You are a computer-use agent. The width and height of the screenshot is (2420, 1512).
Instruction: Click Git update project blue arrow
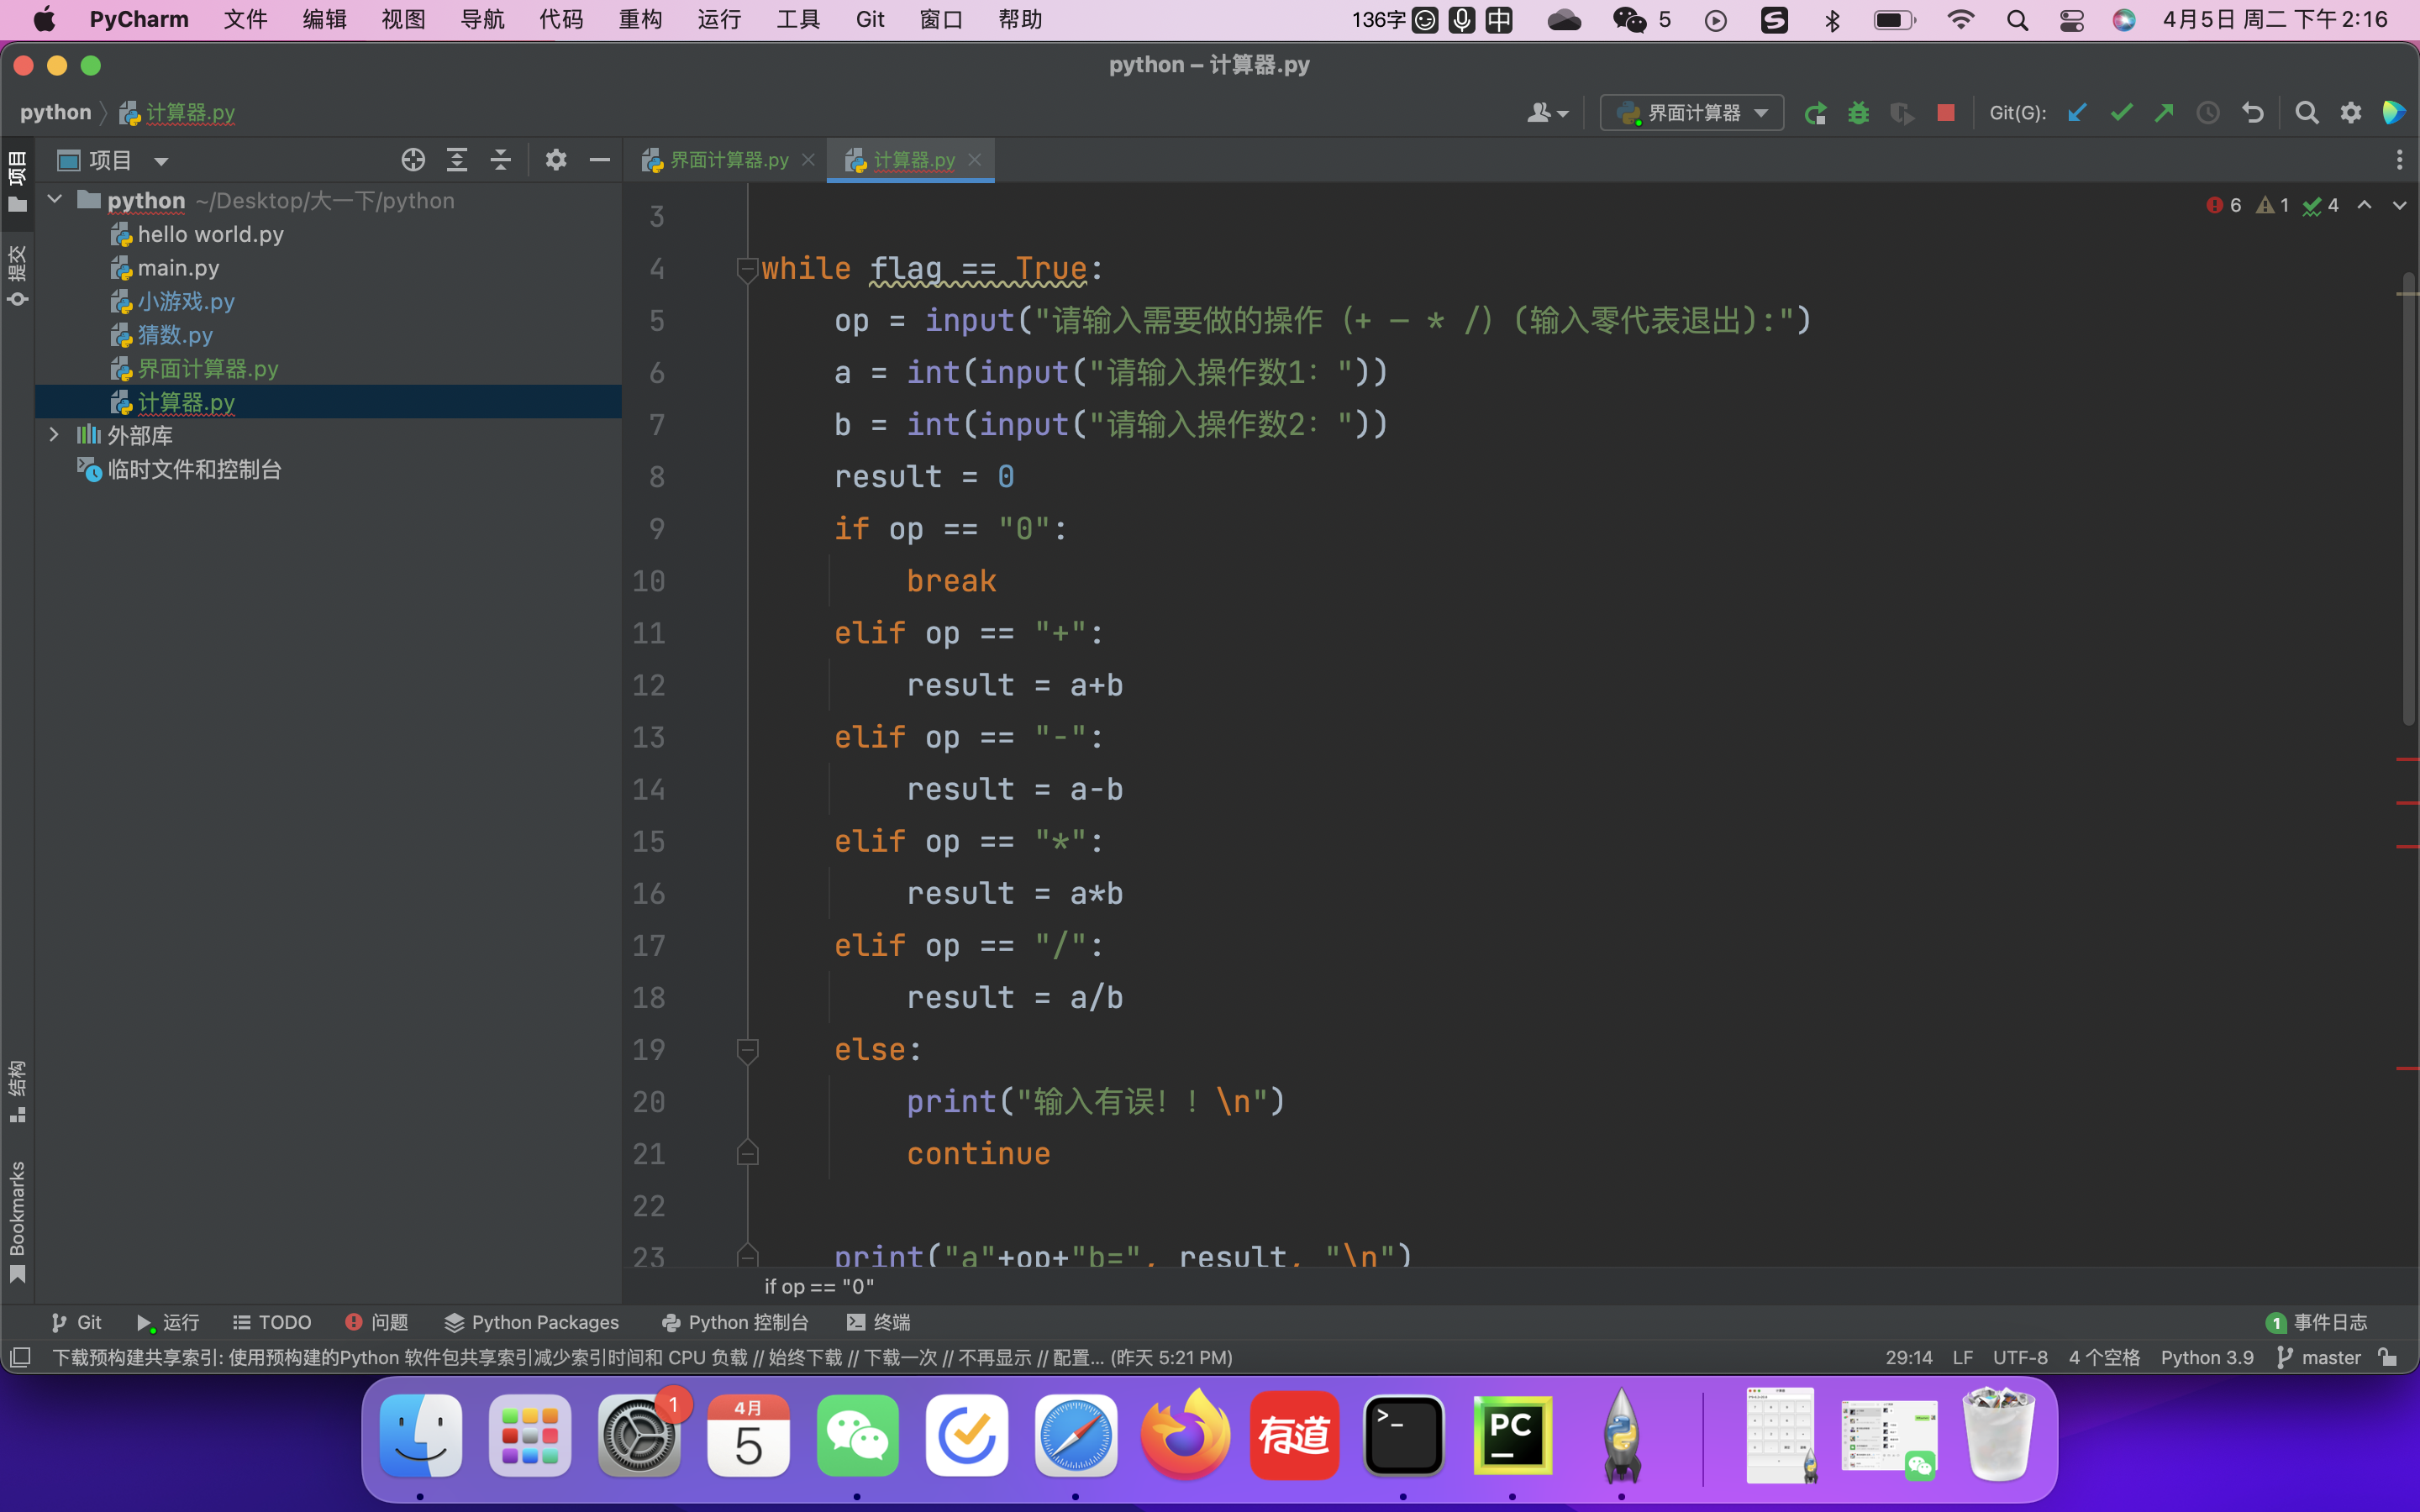pos(2077,113)
